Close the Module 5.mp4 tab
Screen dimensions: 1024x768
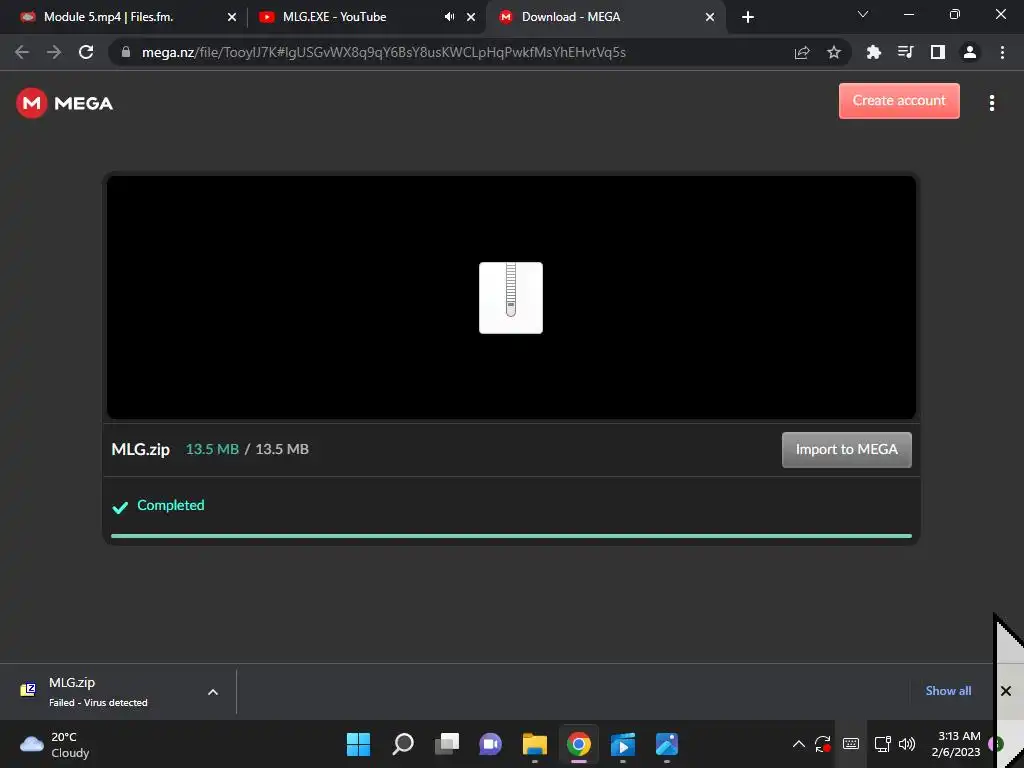232,17
